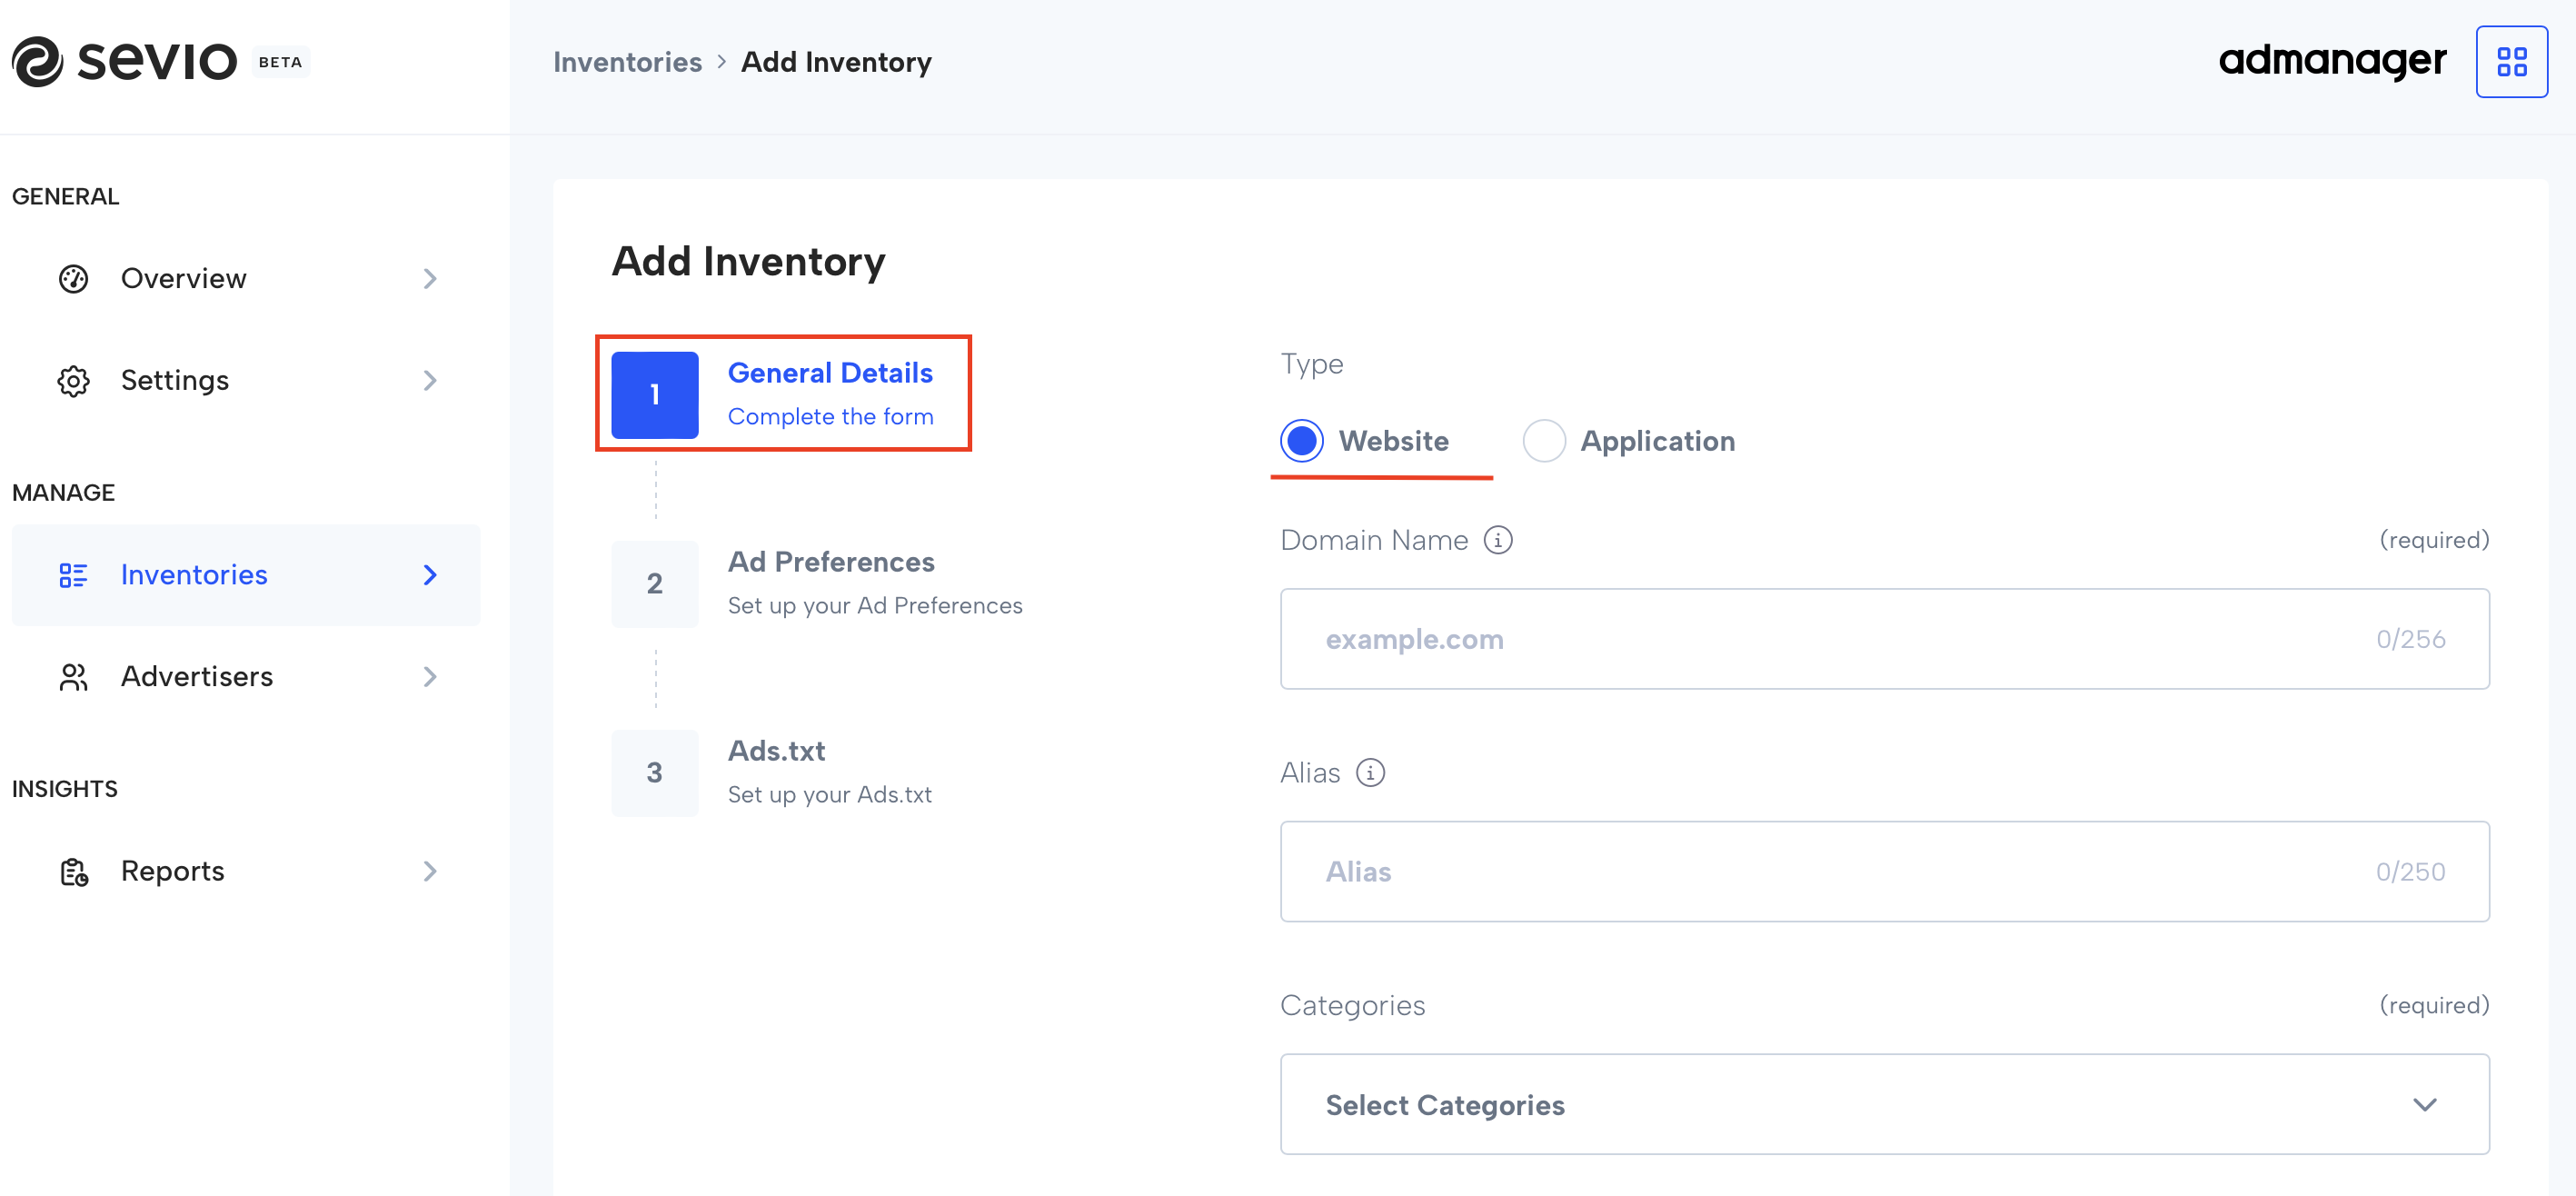
Task: Open the Ads.txt setup step
Action: point(776,770)
